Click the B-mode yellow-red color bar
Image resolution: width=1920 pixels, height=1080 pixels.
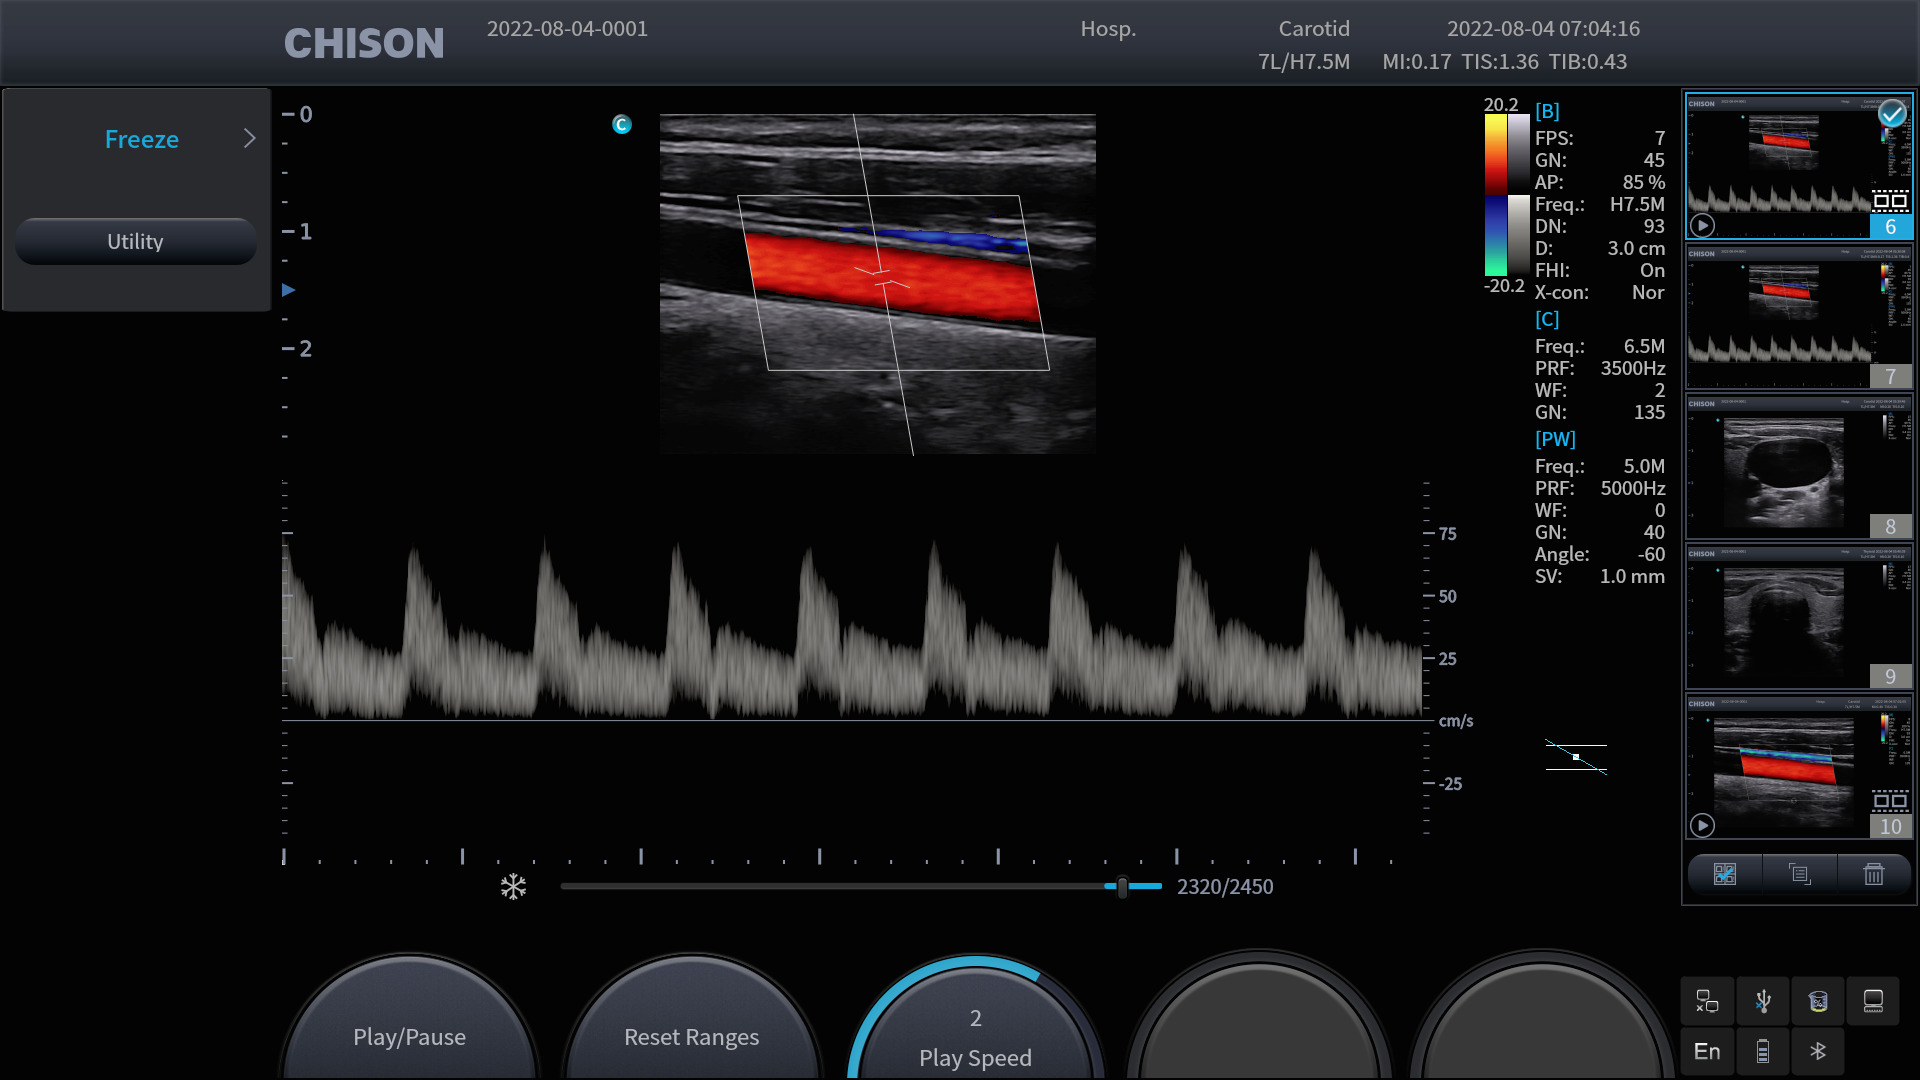pyautogui.click(x=1495, y=154)
